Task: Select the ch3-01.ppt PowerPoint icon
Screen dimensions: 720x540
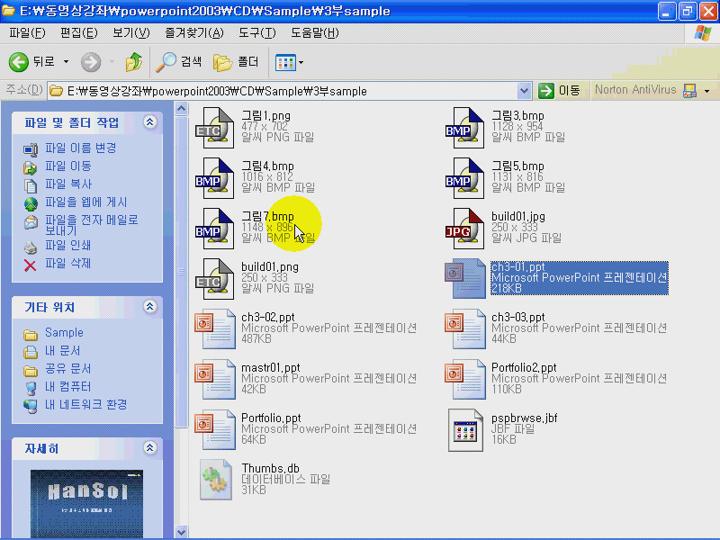Action: pos(465,279)
